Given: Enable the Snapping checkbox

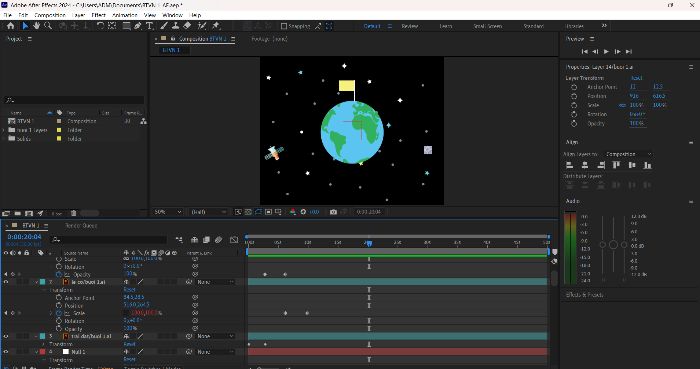Looking at the screenshot, I should coord(284,26).
